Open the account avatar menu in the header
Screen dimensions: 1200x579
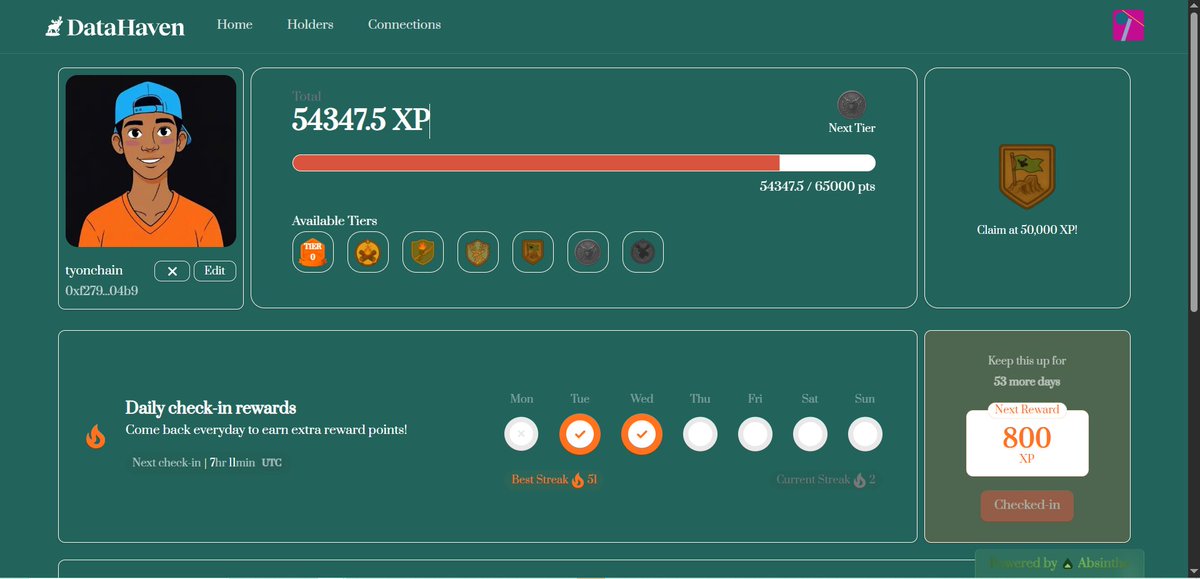pos(1128,25)
